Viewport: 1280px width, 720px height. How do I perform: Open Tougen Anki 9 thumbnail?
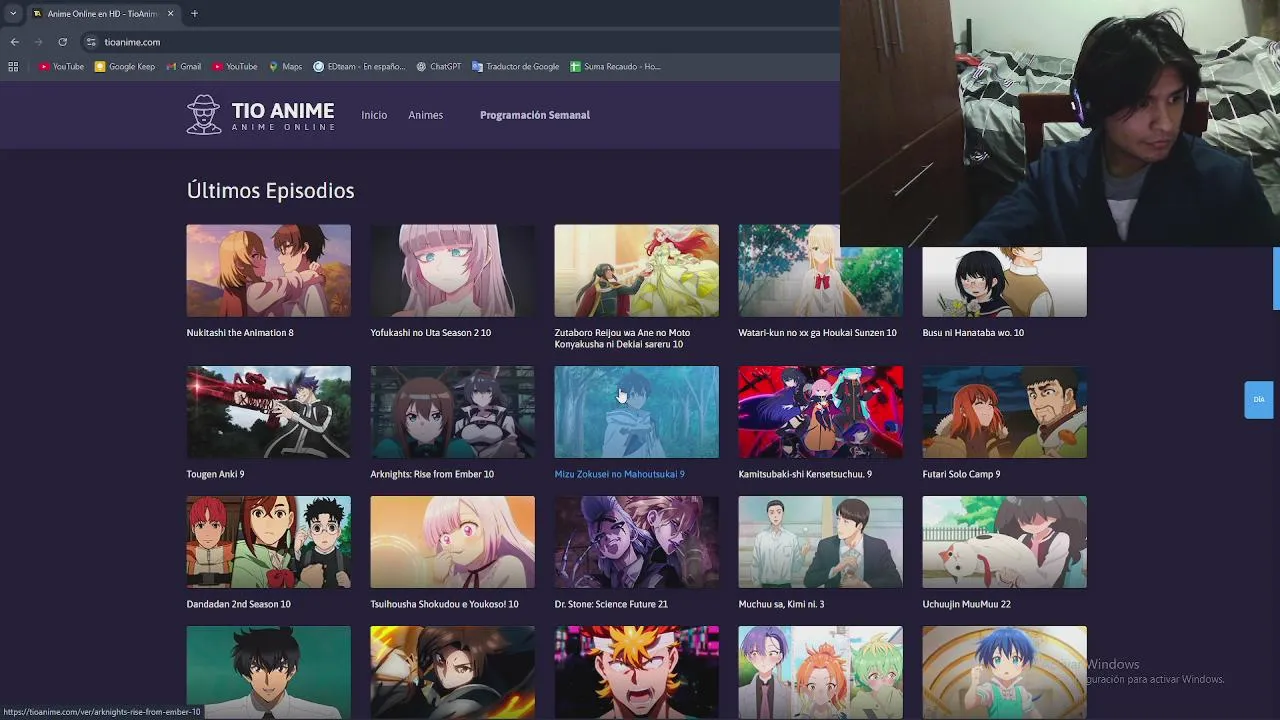[x=268, y=412]
